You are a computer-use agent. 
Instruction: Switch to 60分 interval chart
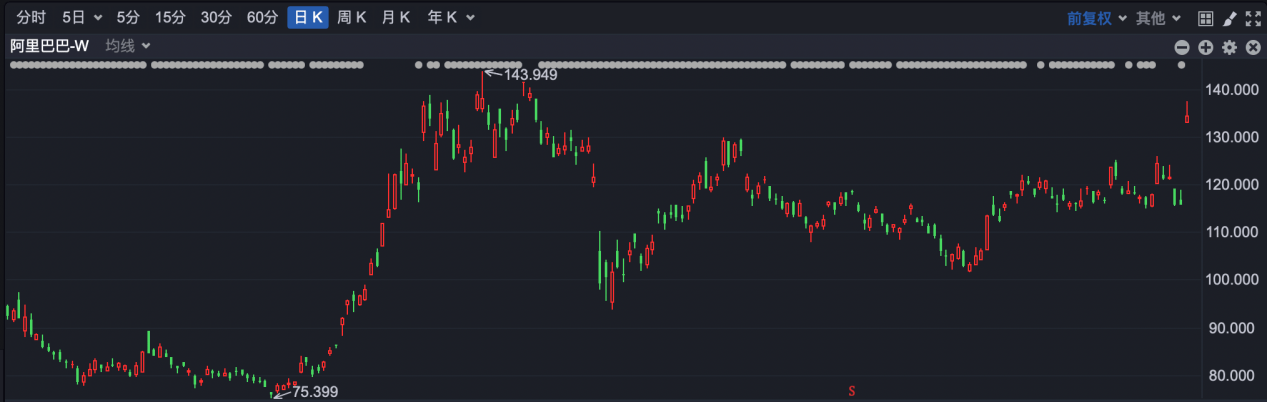click(261, 18)
